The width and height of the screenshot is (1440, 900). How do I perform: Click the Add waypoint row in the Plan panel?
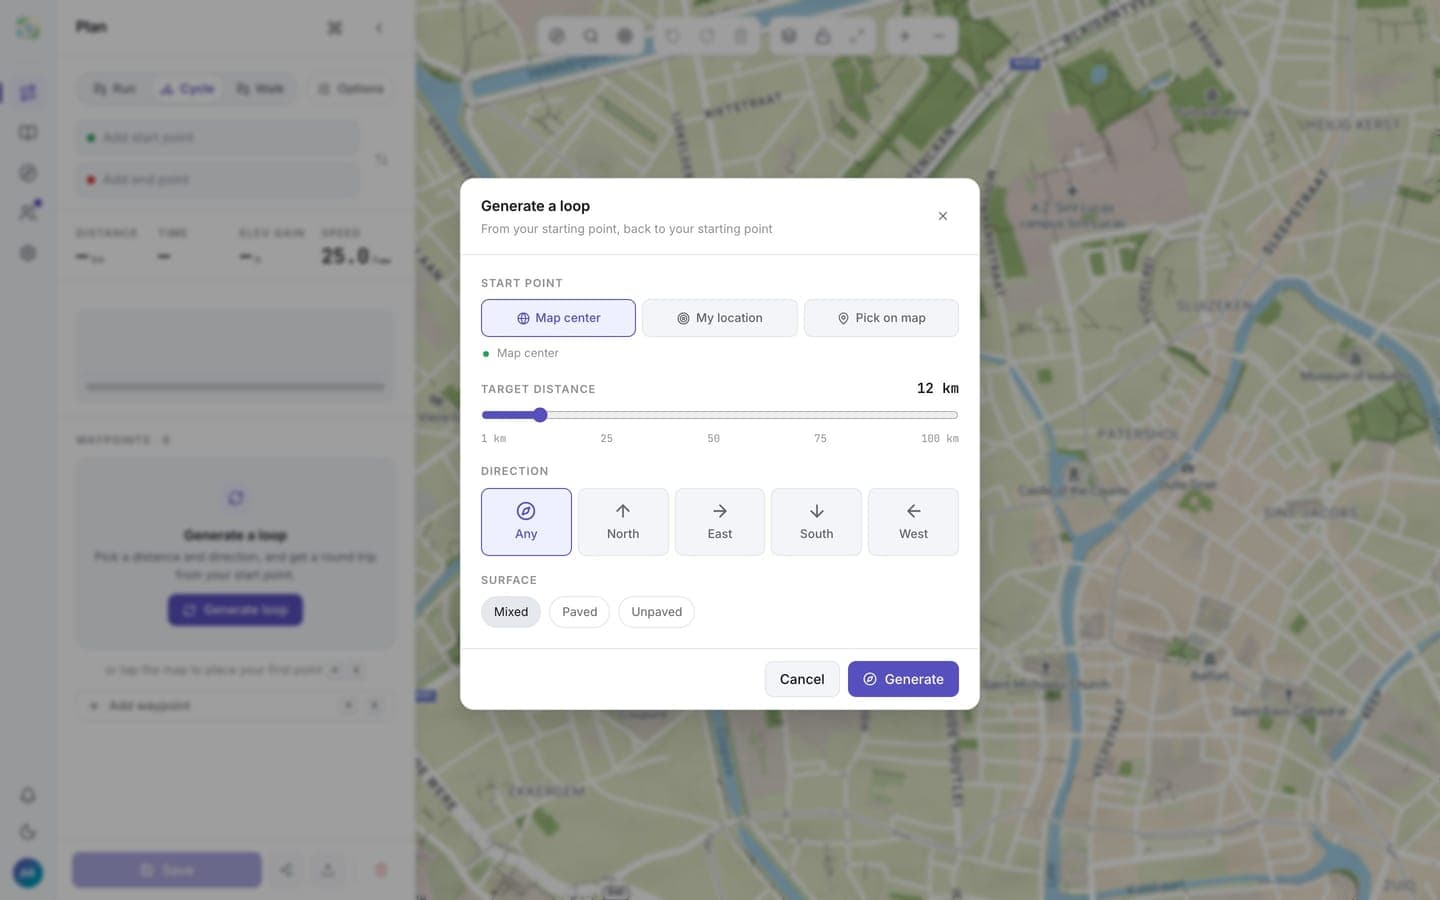(x=235, y=706)
